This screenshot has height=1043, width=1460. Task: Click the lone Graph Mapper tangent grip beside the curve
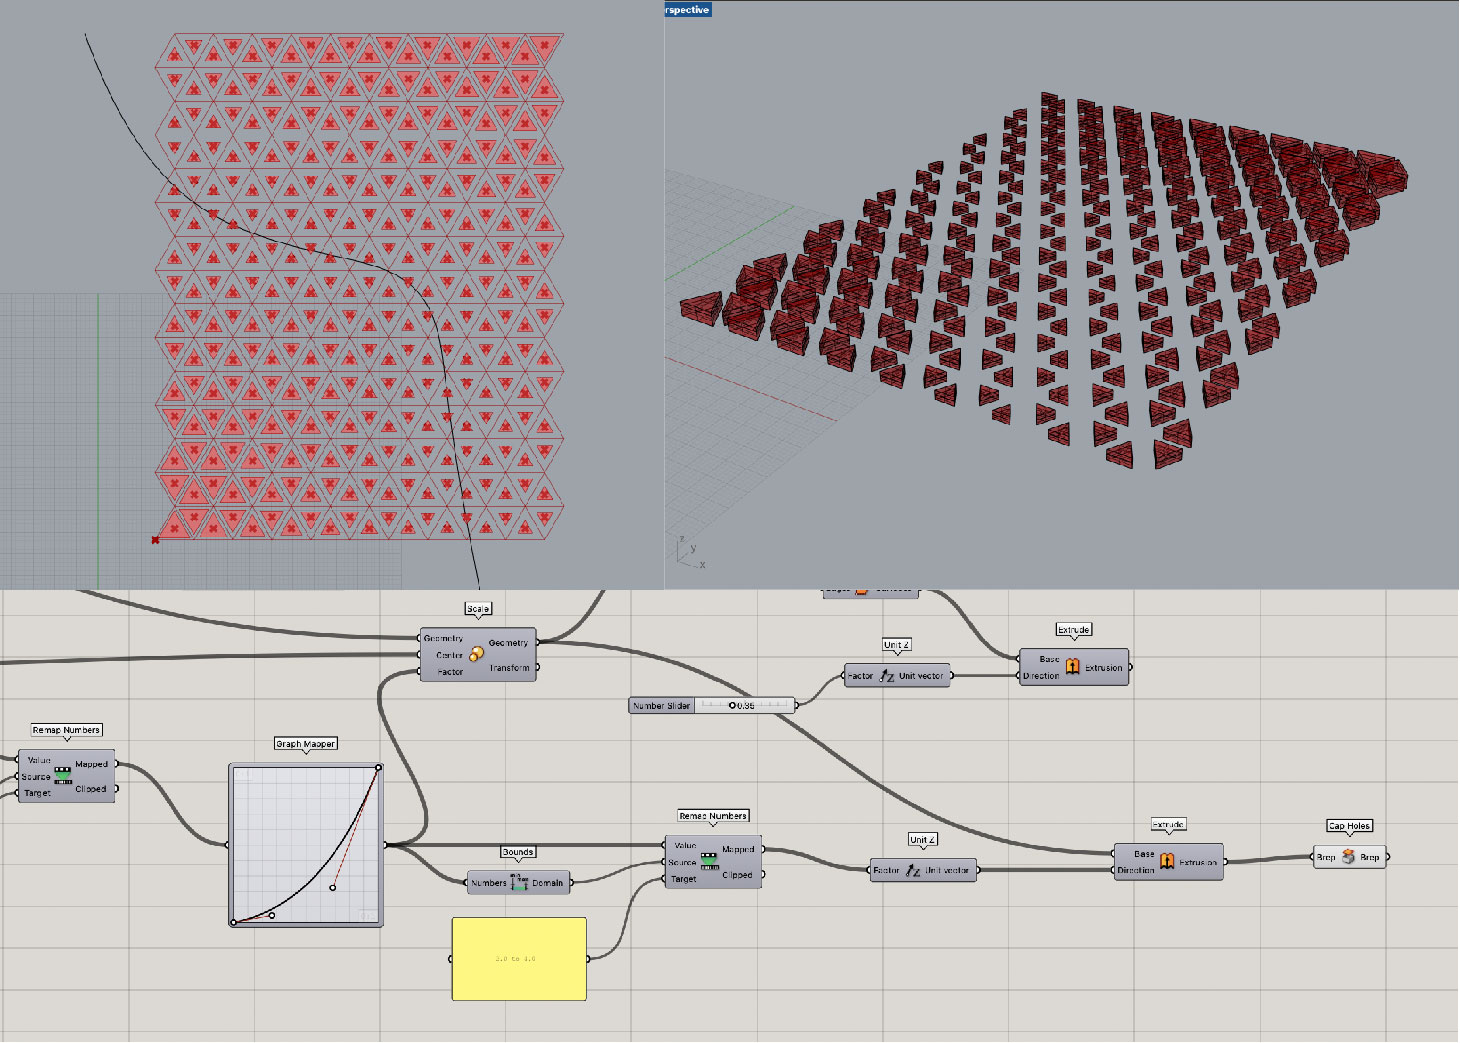point(333,887)
